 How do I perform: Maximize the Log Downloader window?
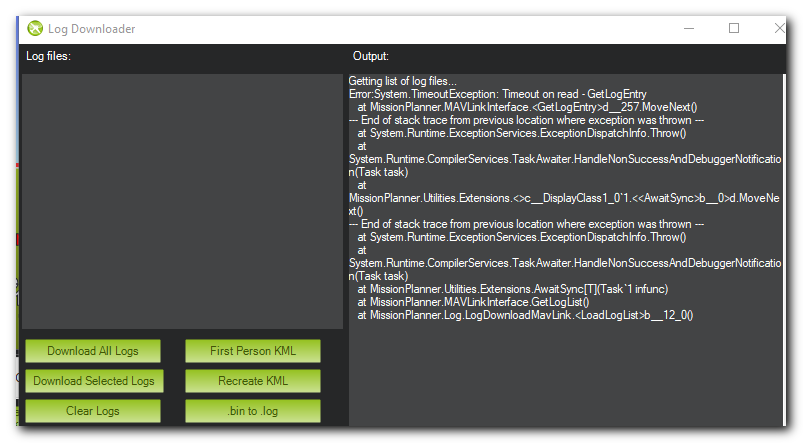pyautogui.click(x=734, y=28)
